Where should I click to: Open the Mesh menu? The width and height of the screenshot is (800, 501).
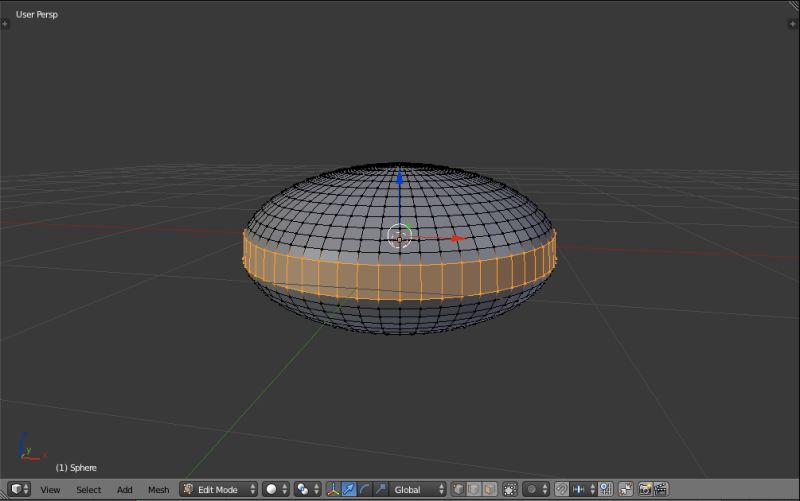coord(158,490)
